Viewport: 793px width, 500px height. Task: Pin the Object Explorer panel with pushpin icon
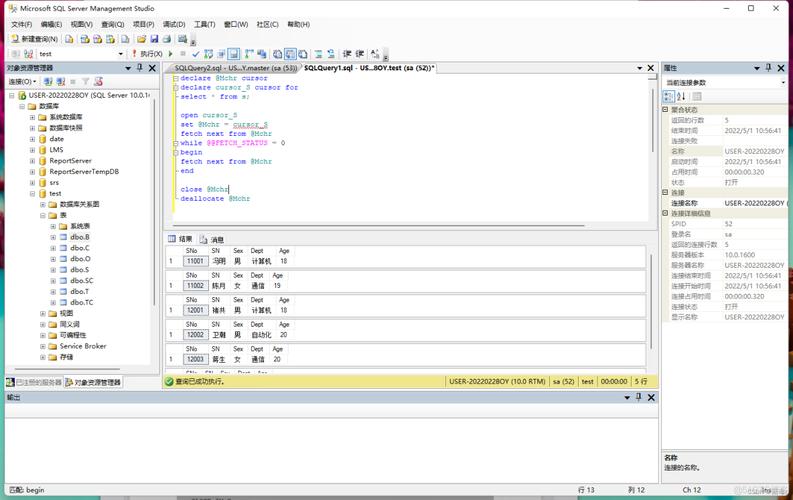click(141, 68)
